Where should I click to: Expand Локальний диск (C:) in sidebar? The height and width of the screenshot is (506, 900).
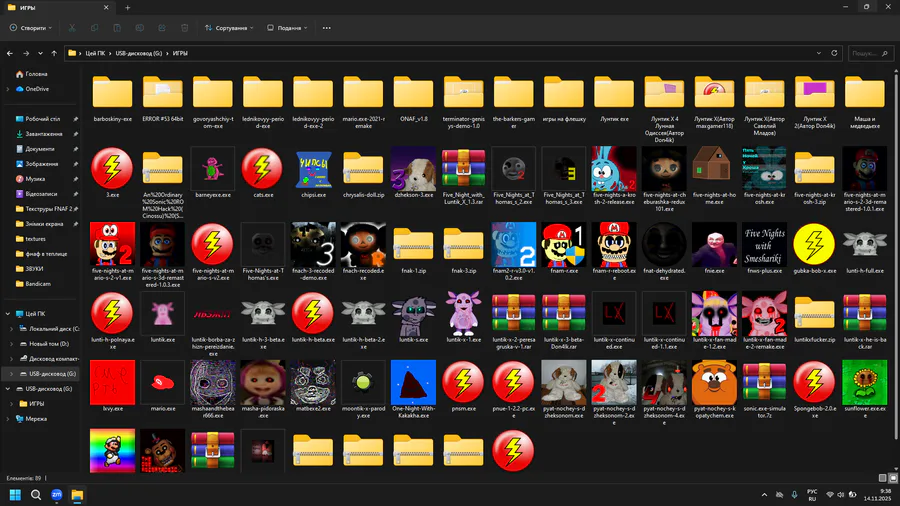tap(11, 329)
